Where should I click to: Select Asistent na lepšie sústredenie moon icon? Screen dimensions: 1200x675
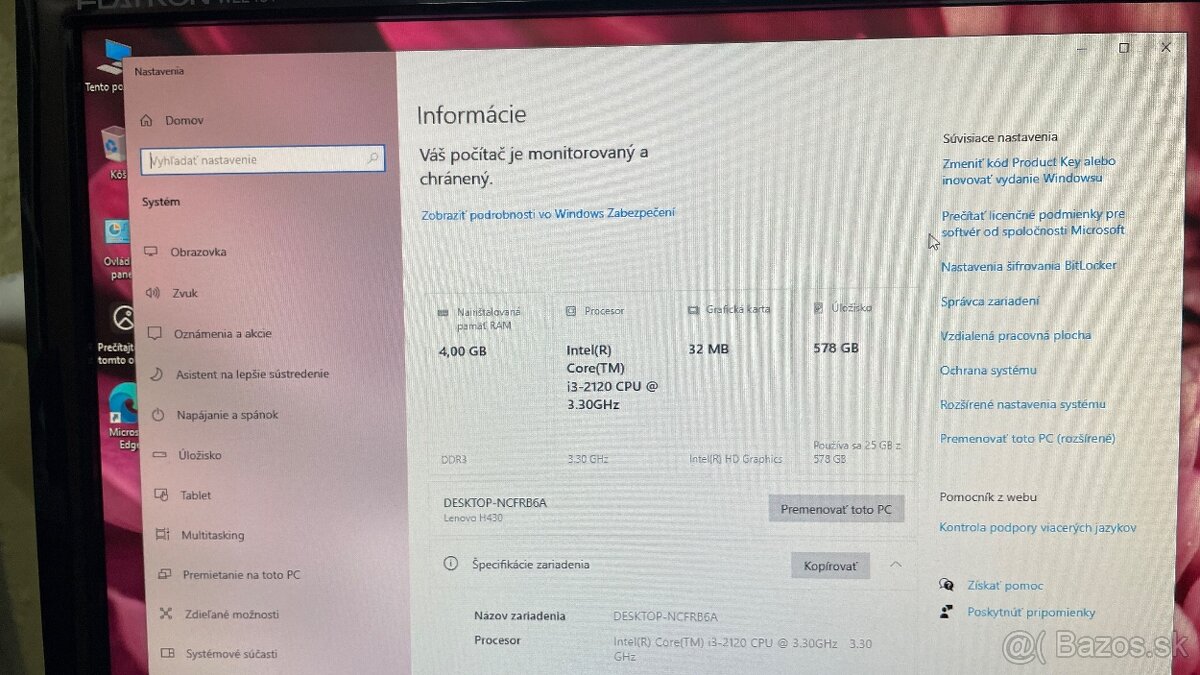click(156, 374)
